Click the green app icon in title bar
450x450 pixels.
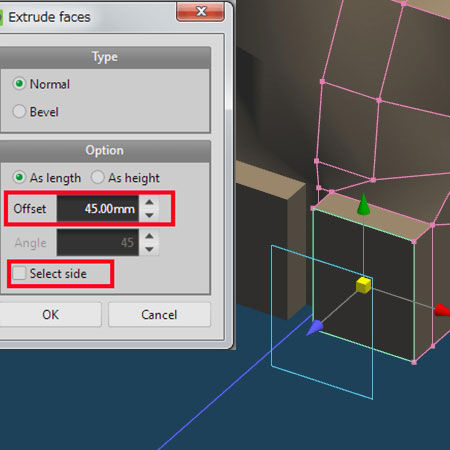1,17
